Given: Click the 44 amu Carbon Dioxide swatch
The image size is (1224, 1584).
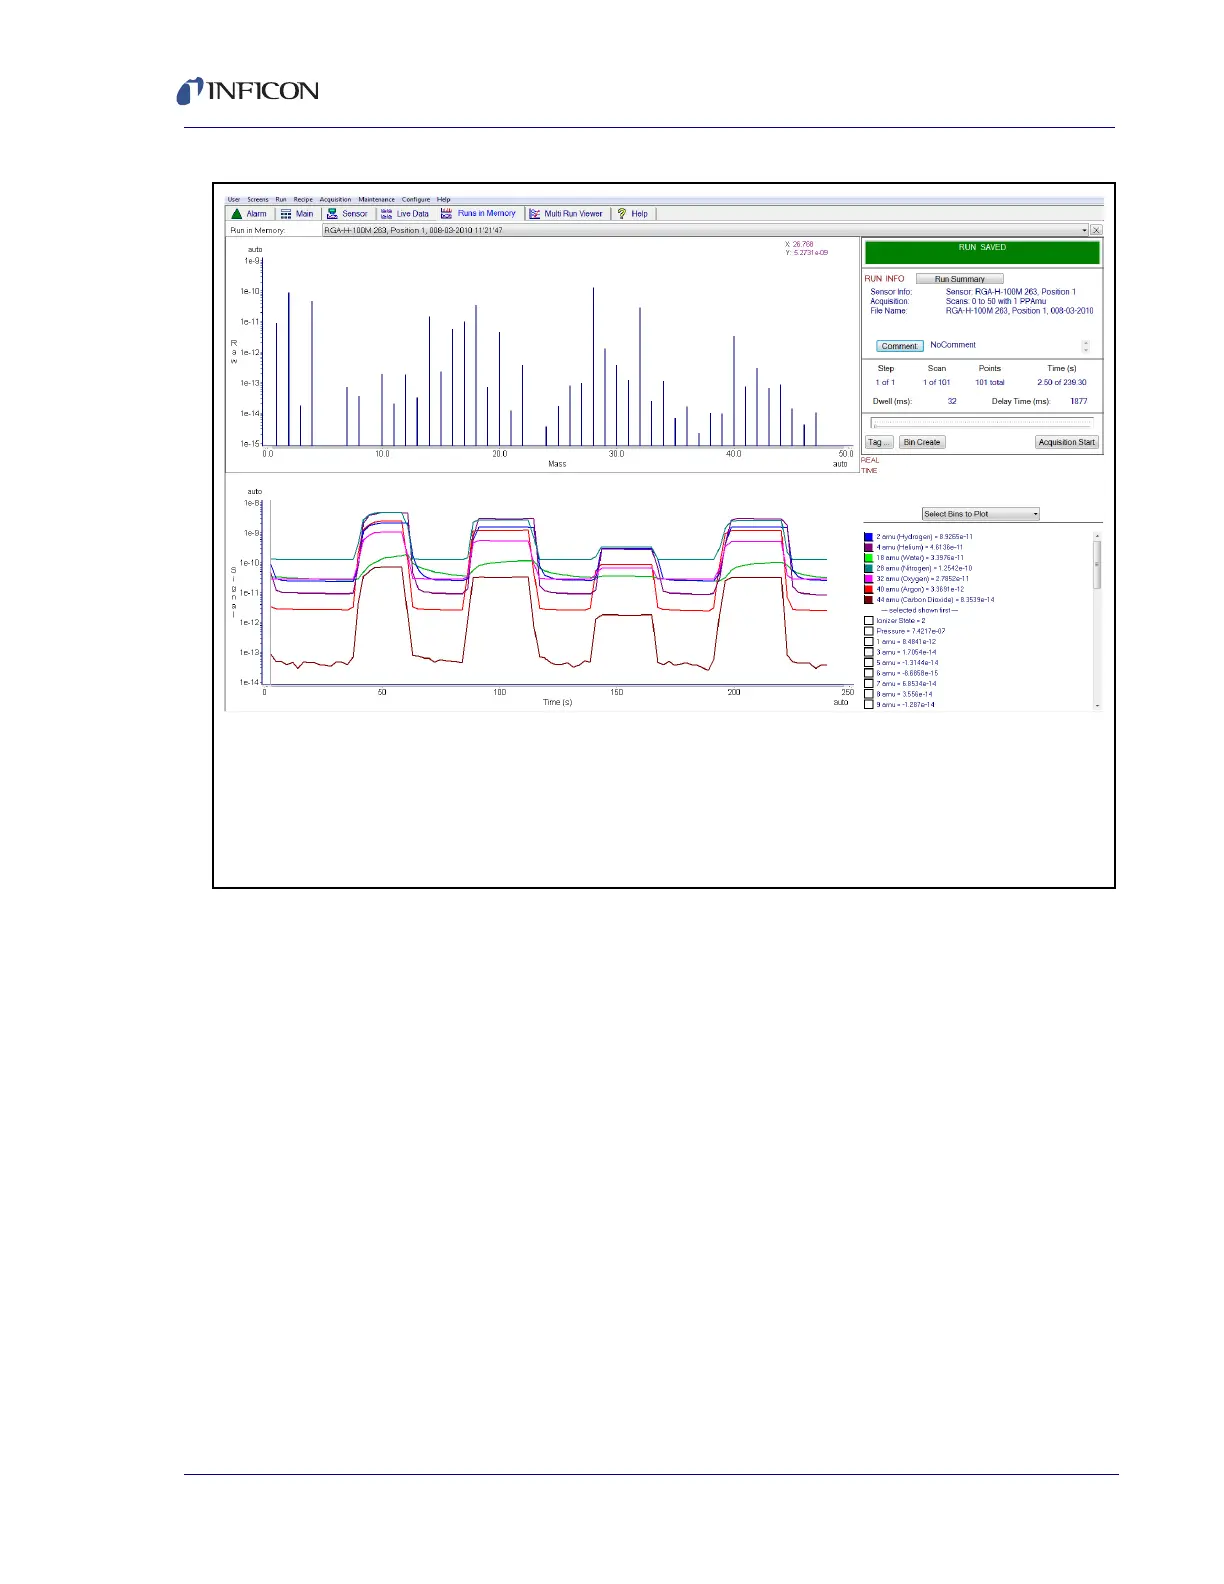Looking at the screenshot, I should coord(869,600).
